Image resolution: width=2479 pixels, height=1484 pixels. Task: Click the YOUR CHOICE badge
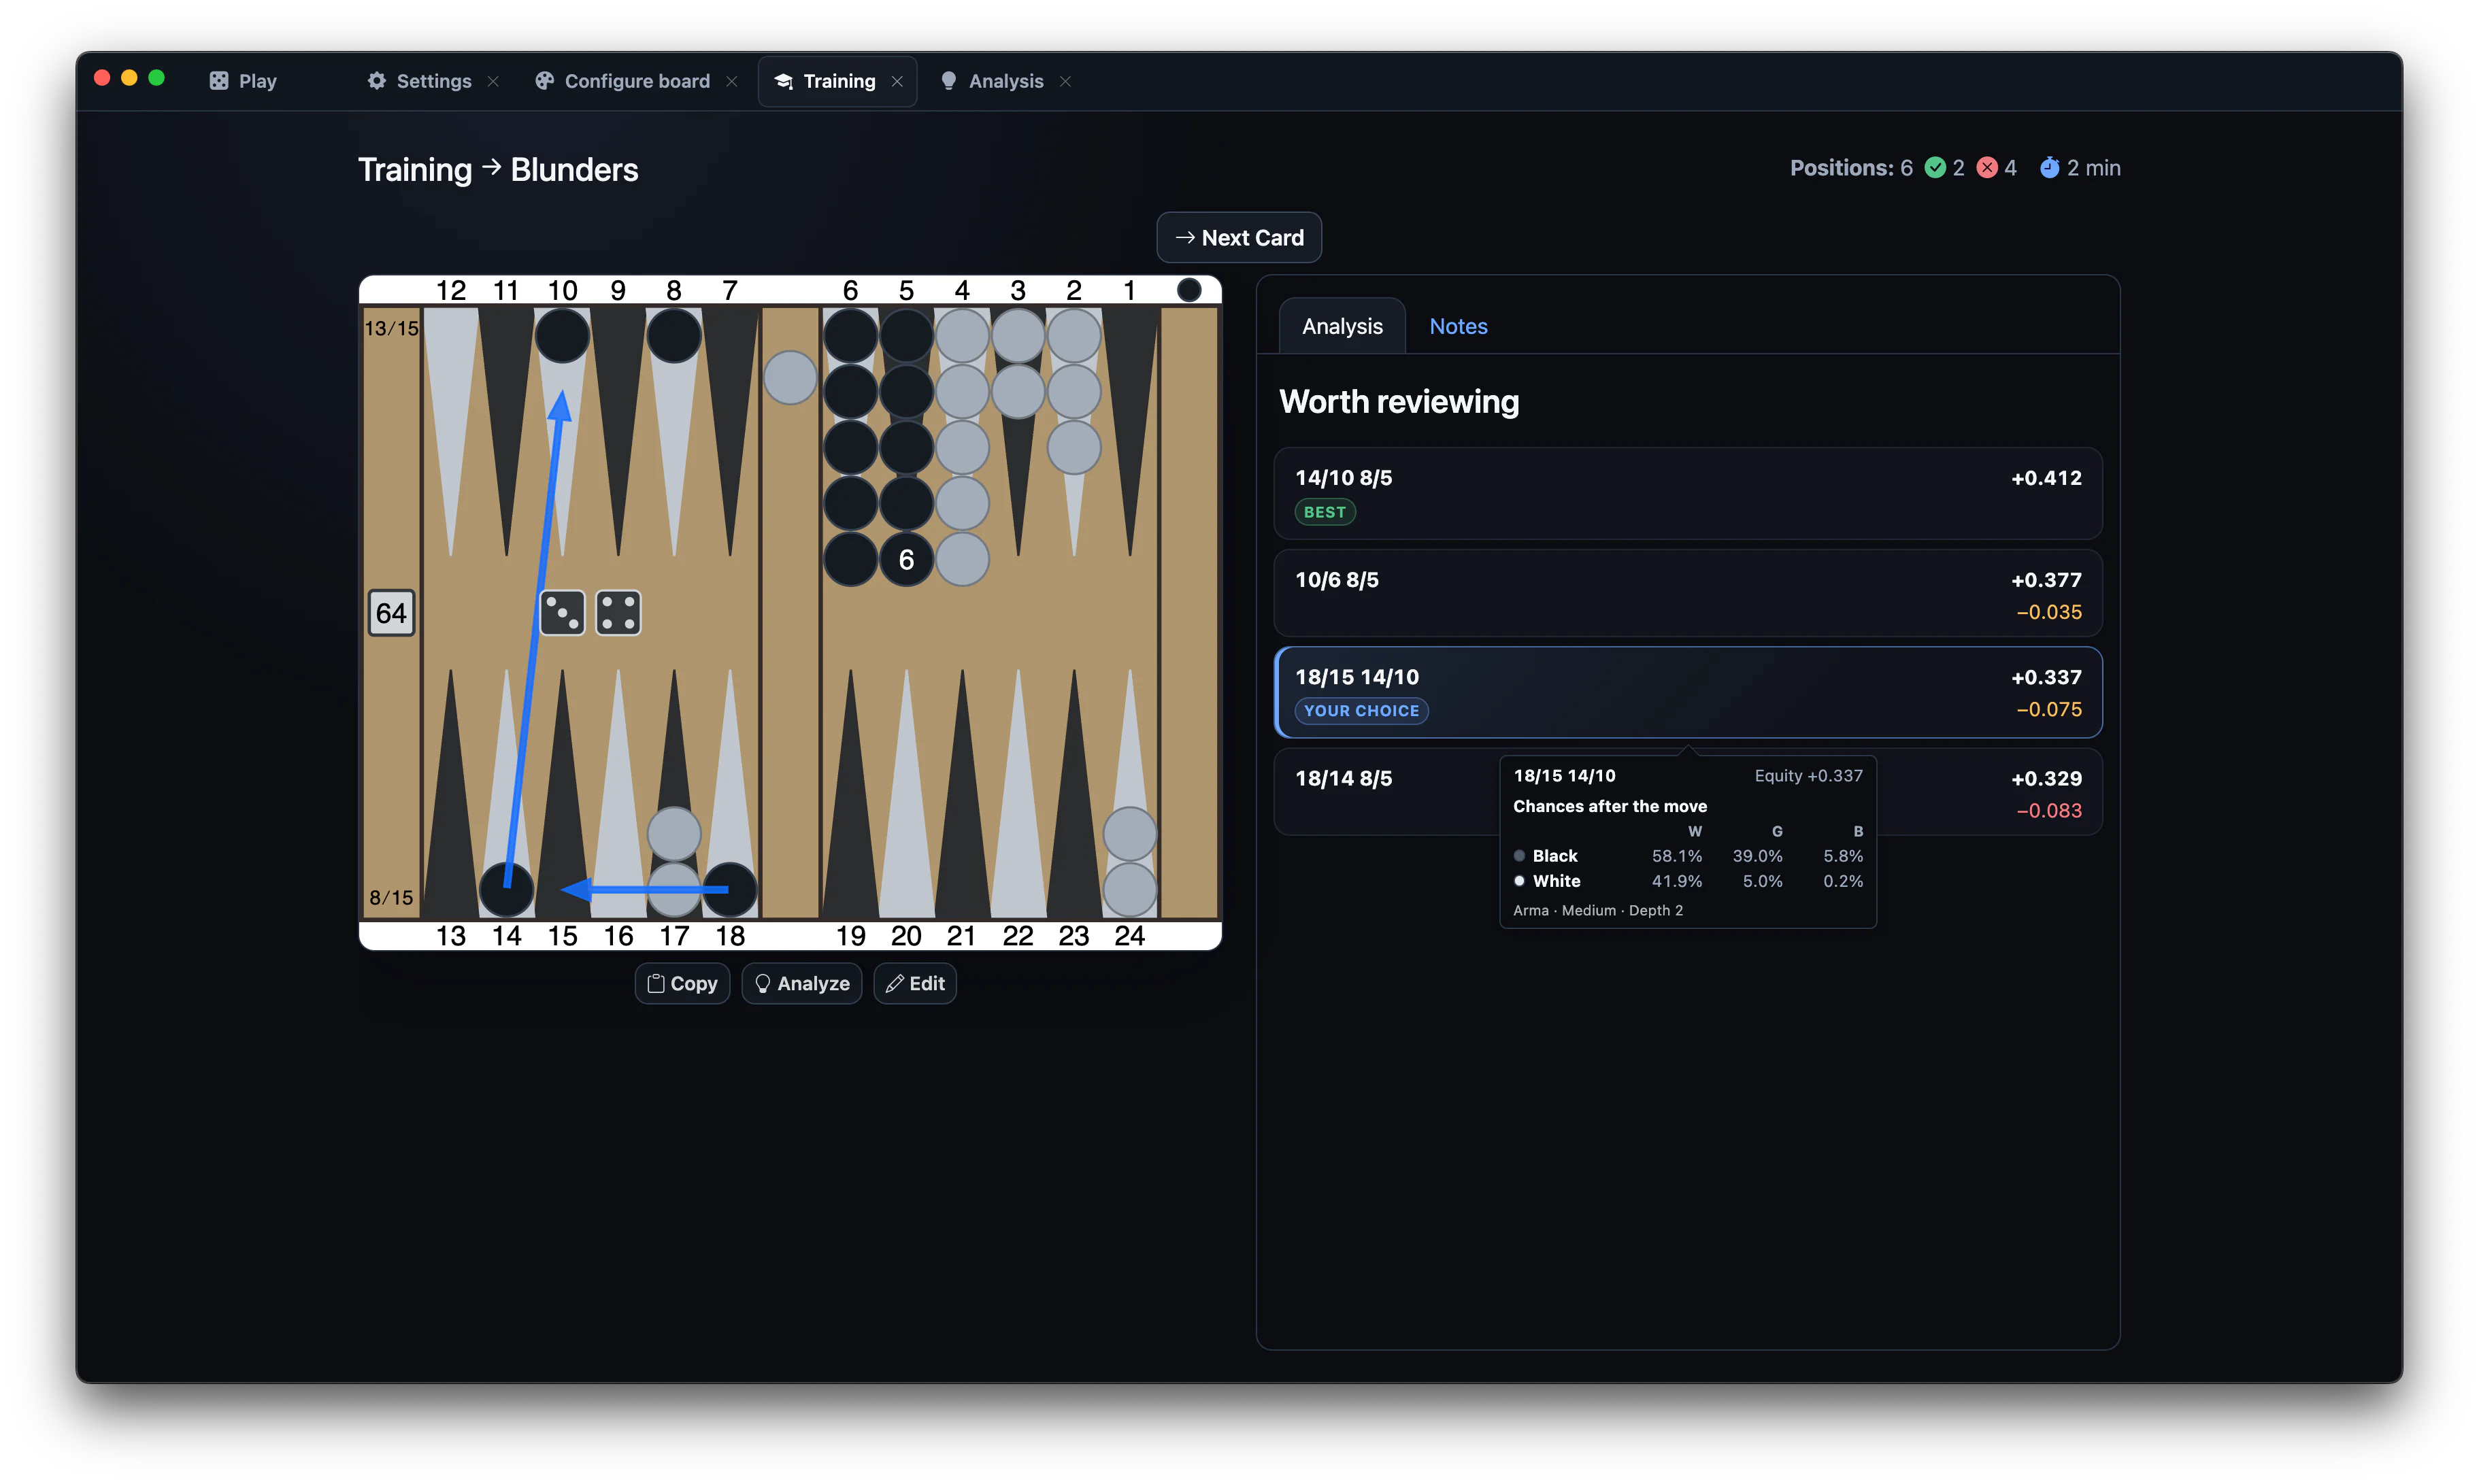(x=1361, y=711)
